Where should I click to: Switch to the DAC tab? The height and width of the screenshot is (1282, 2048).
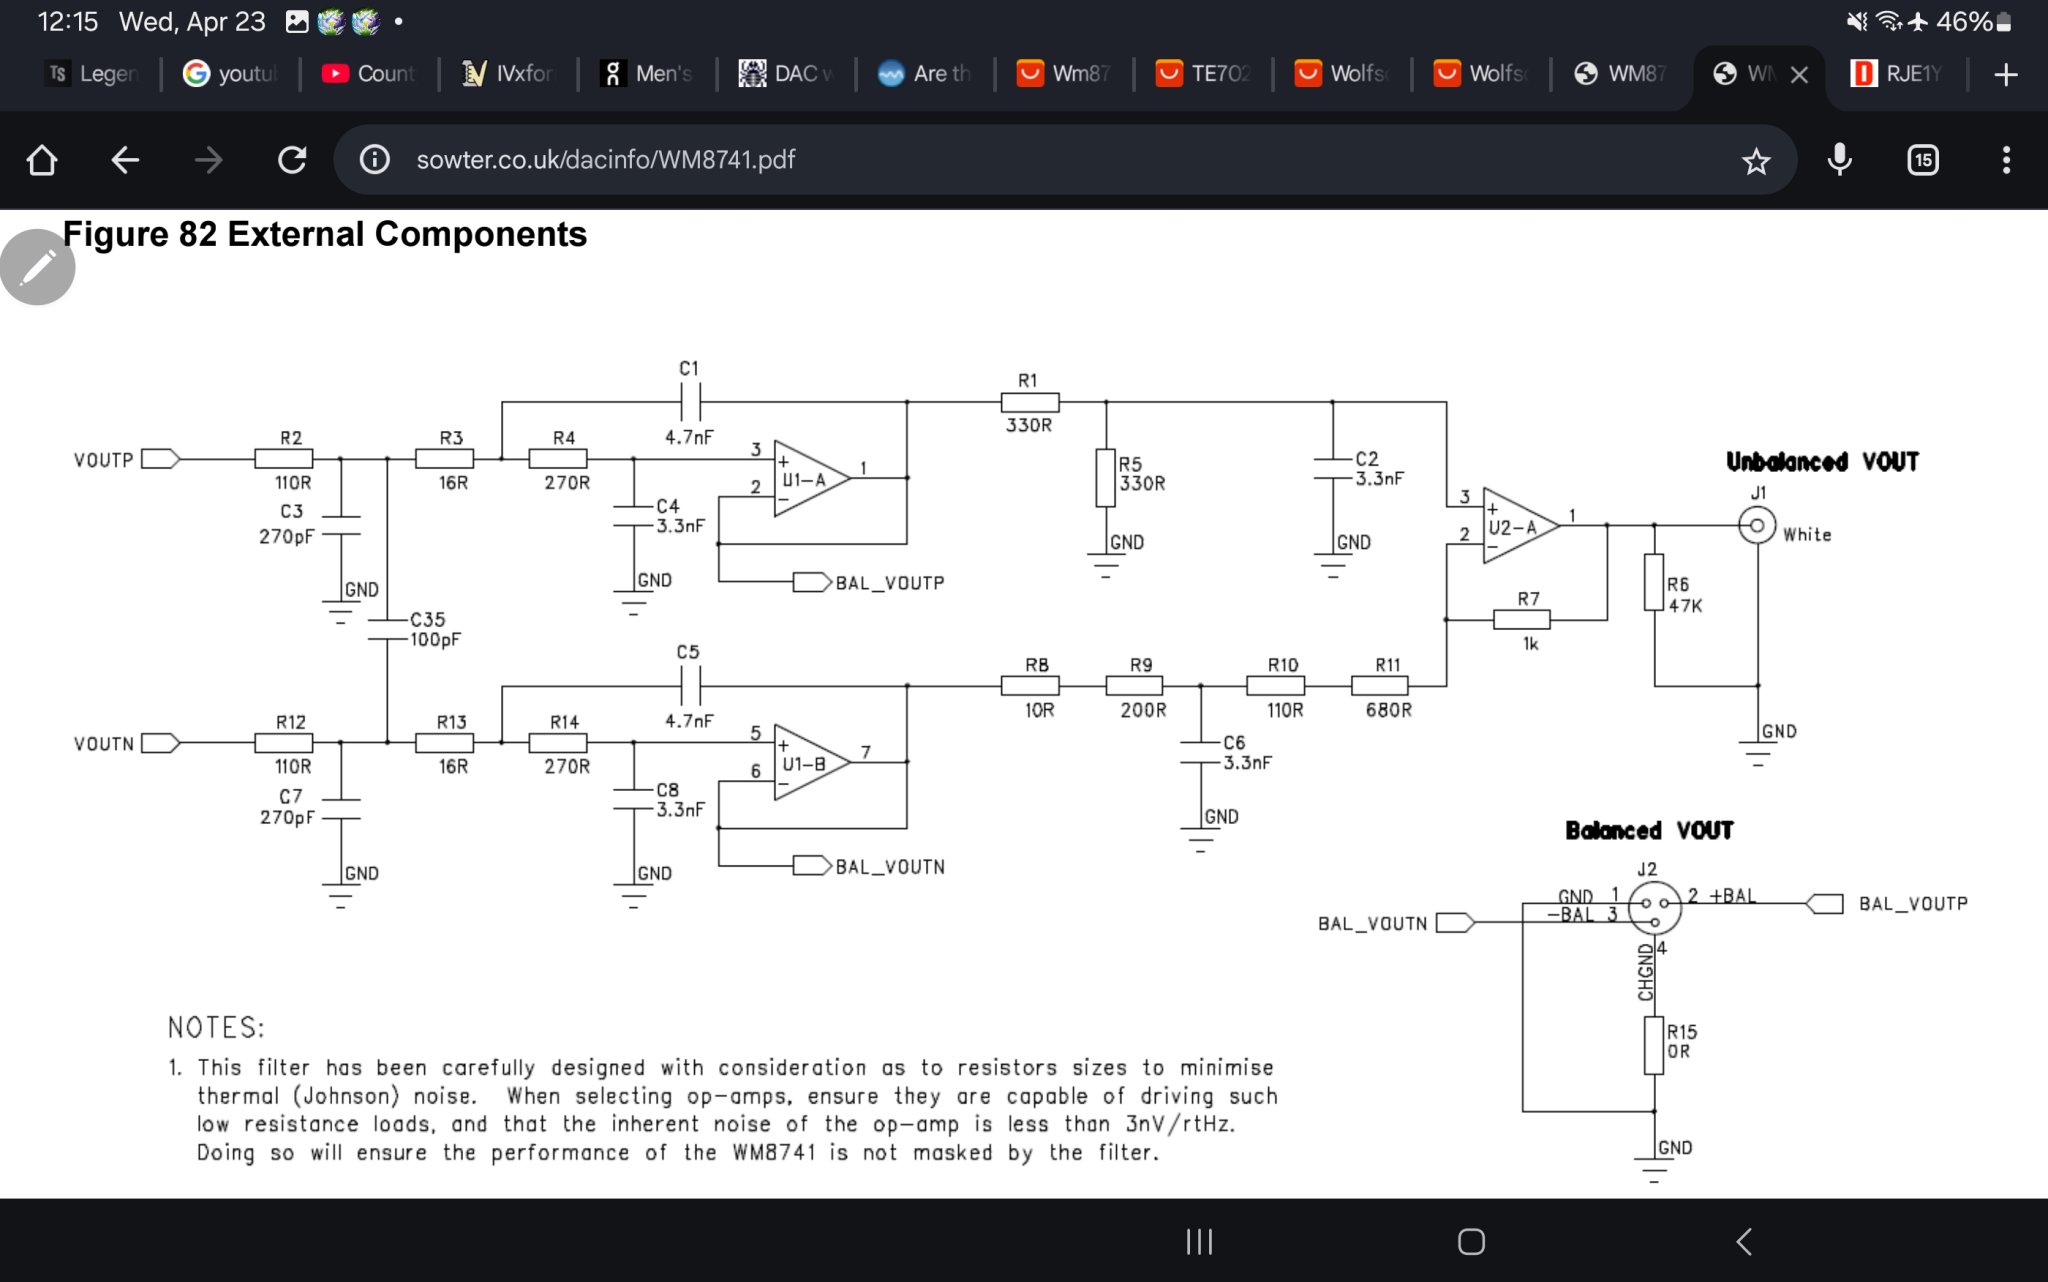(786, 74)
